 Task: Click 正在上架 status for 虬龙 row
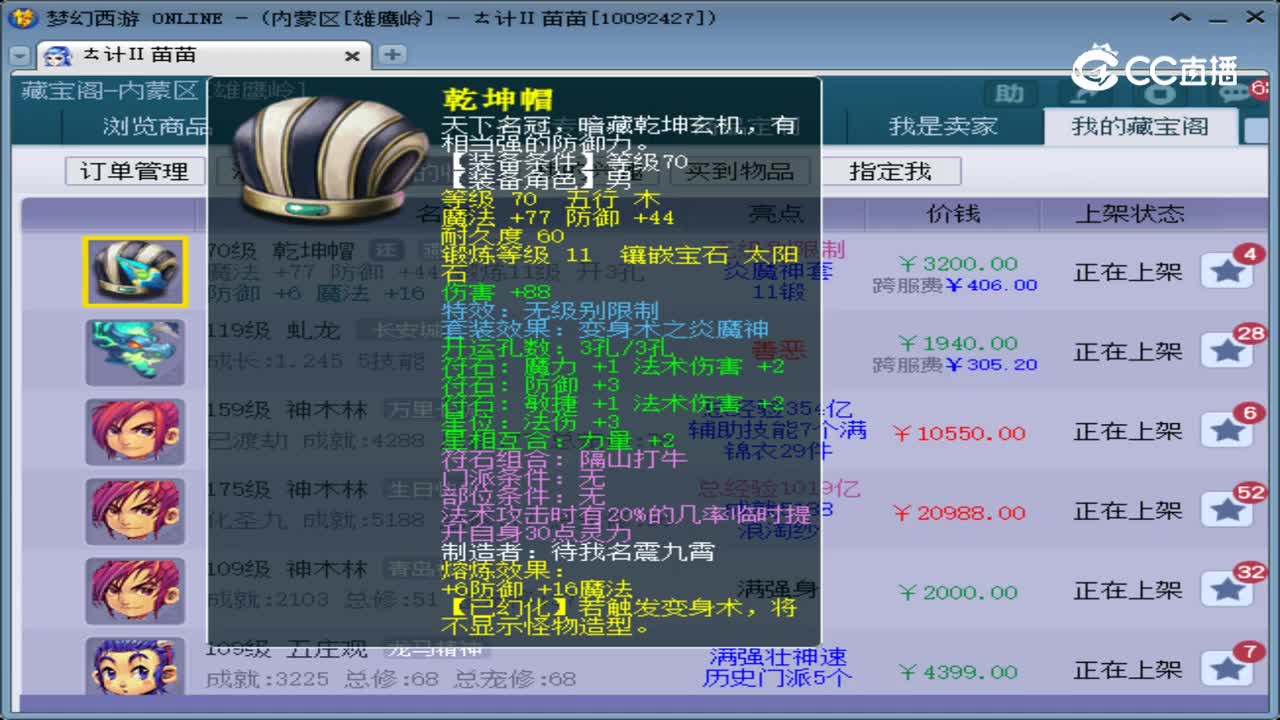coord(1128,351)
